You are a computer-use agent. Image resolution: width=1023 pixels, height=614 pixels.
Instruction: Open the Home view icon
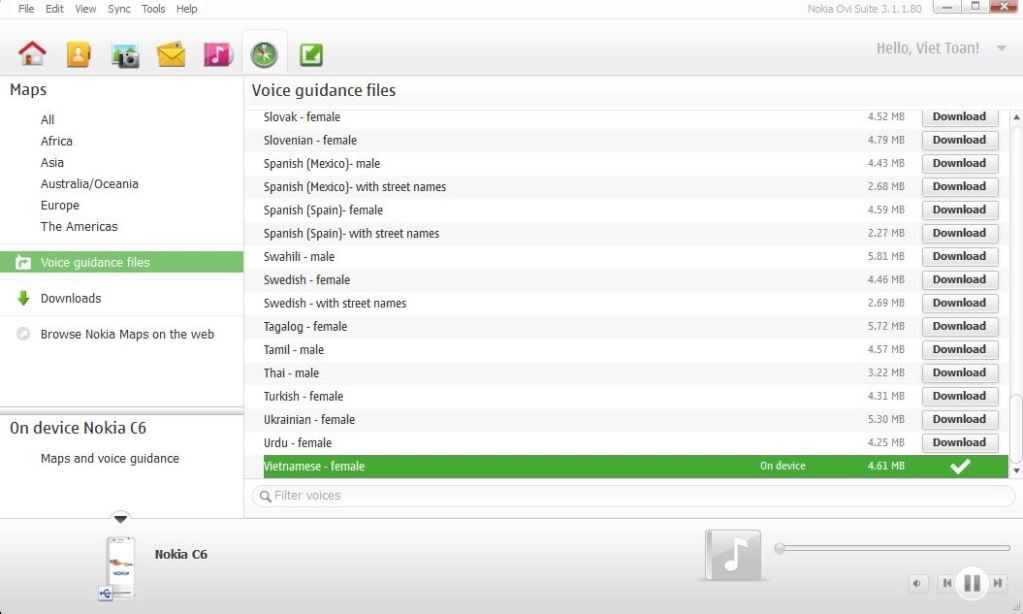[x=32, y=54]
